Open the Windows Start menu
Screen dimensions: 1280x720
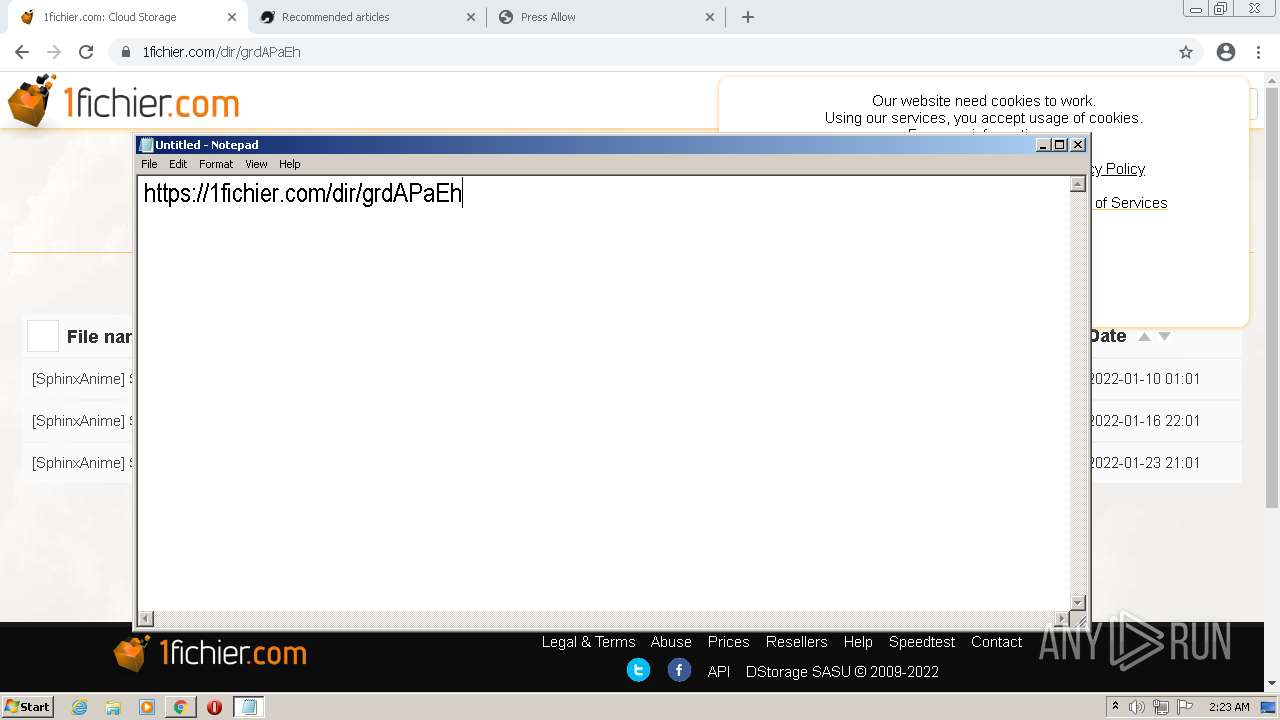pyautogui.click(x=28, y=706)
